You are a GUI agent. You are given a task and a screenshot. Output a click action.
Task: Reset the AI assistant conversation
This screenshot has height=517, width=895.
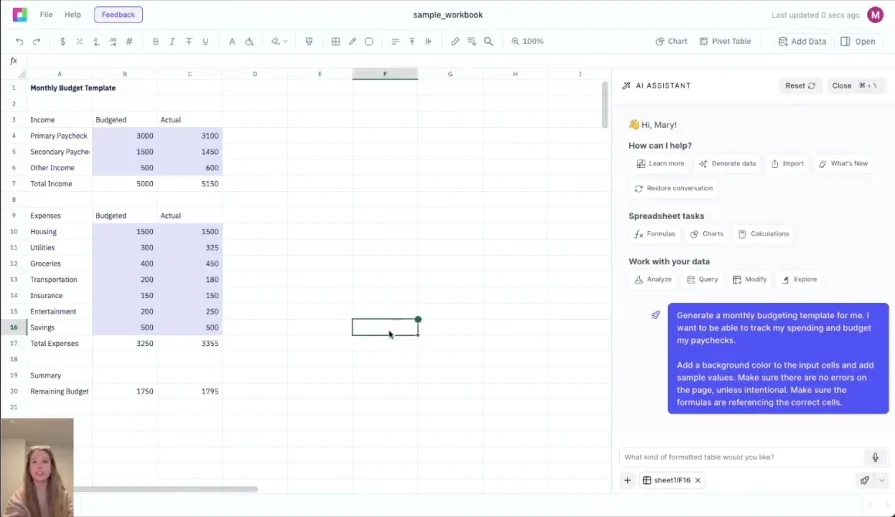[800, 86]
